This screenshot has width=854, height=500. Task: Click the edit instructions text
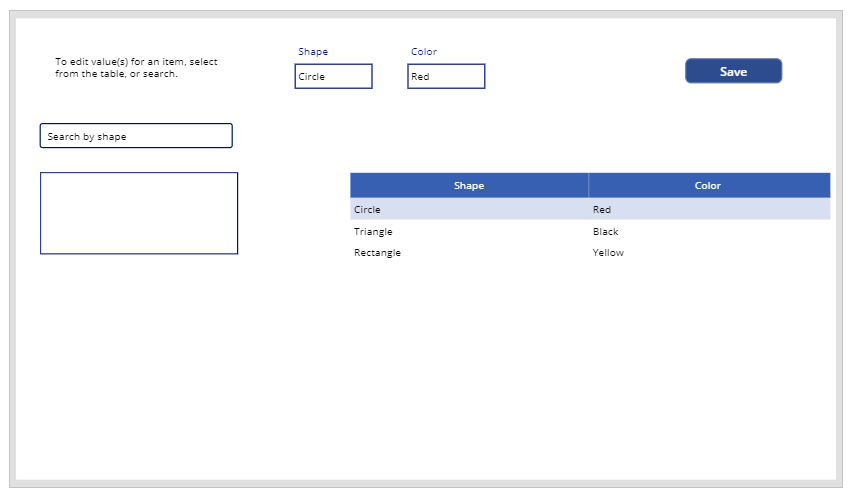[136, 68]
